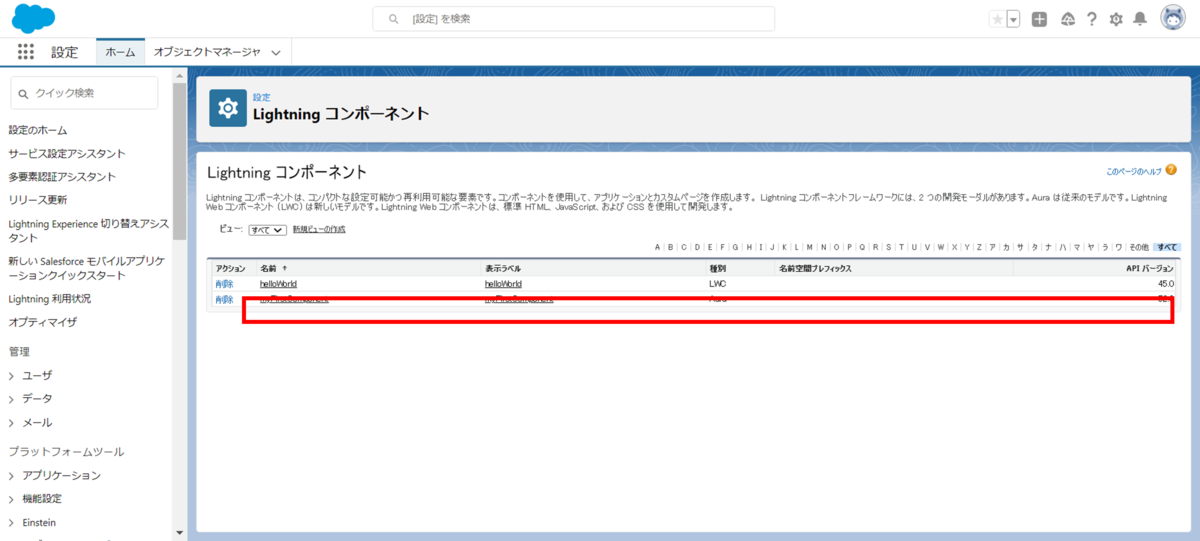The width and height of the screenshot is (1200, 541).
Task: Open the favorites list dropdown arrow
Action: click(x=1013, y=19)
